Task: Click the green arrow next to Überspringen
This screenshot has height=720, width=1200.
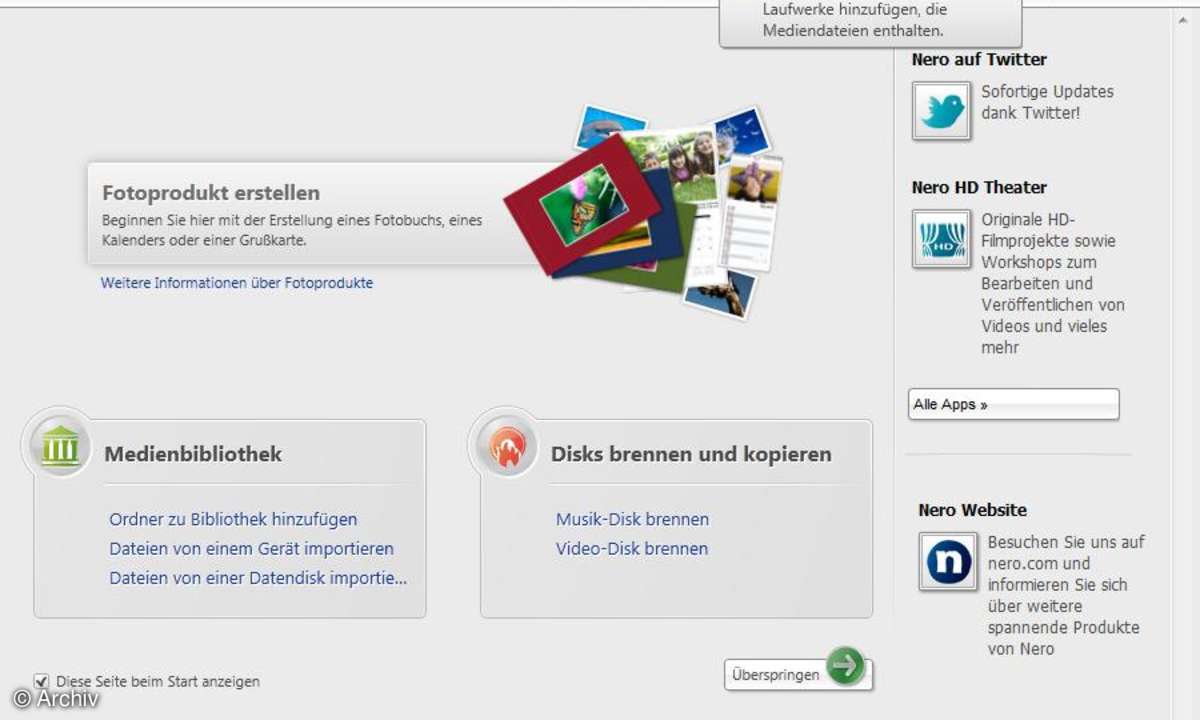Action: click(846, 665)
